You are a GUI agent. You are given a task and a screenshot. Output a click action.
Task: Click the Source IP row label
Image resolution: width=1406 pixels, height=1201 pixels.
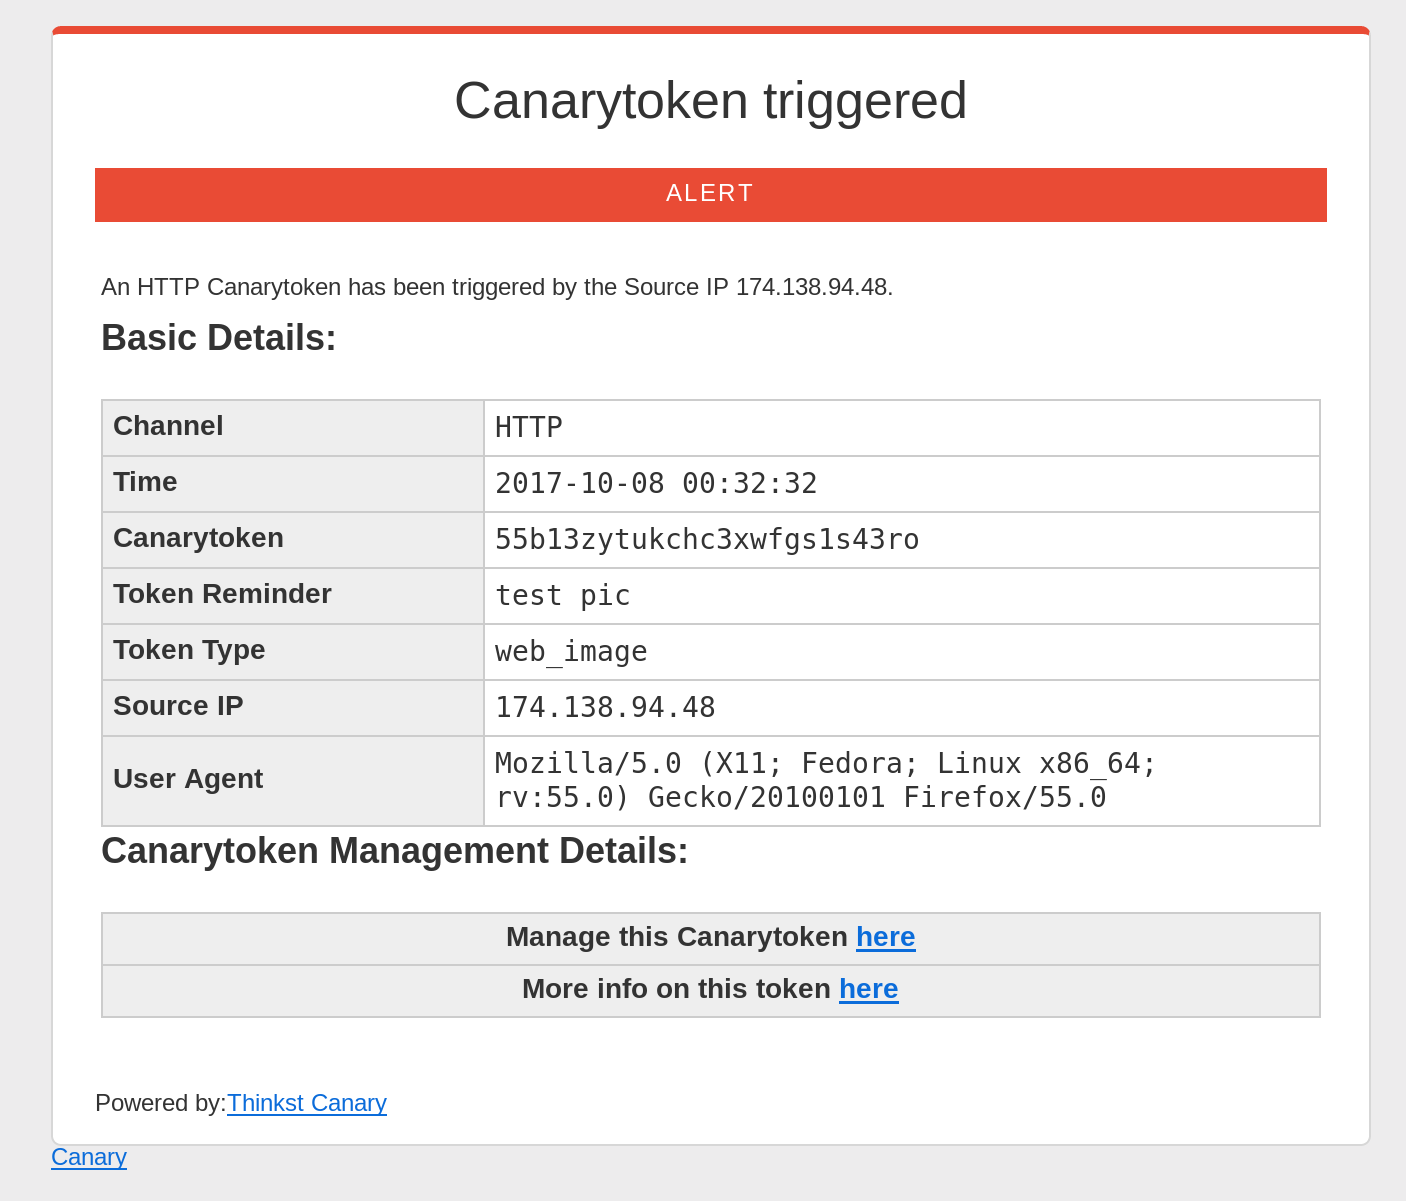point(178,706)
